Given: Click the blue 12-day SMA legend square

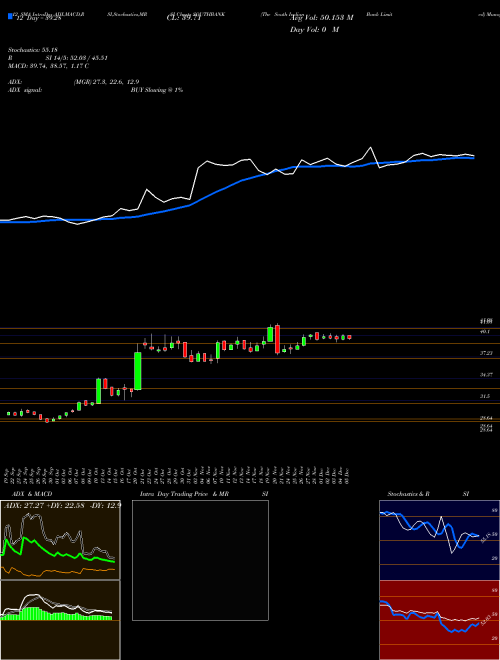Looking at the screenshot, I should [x=10, y=16].
